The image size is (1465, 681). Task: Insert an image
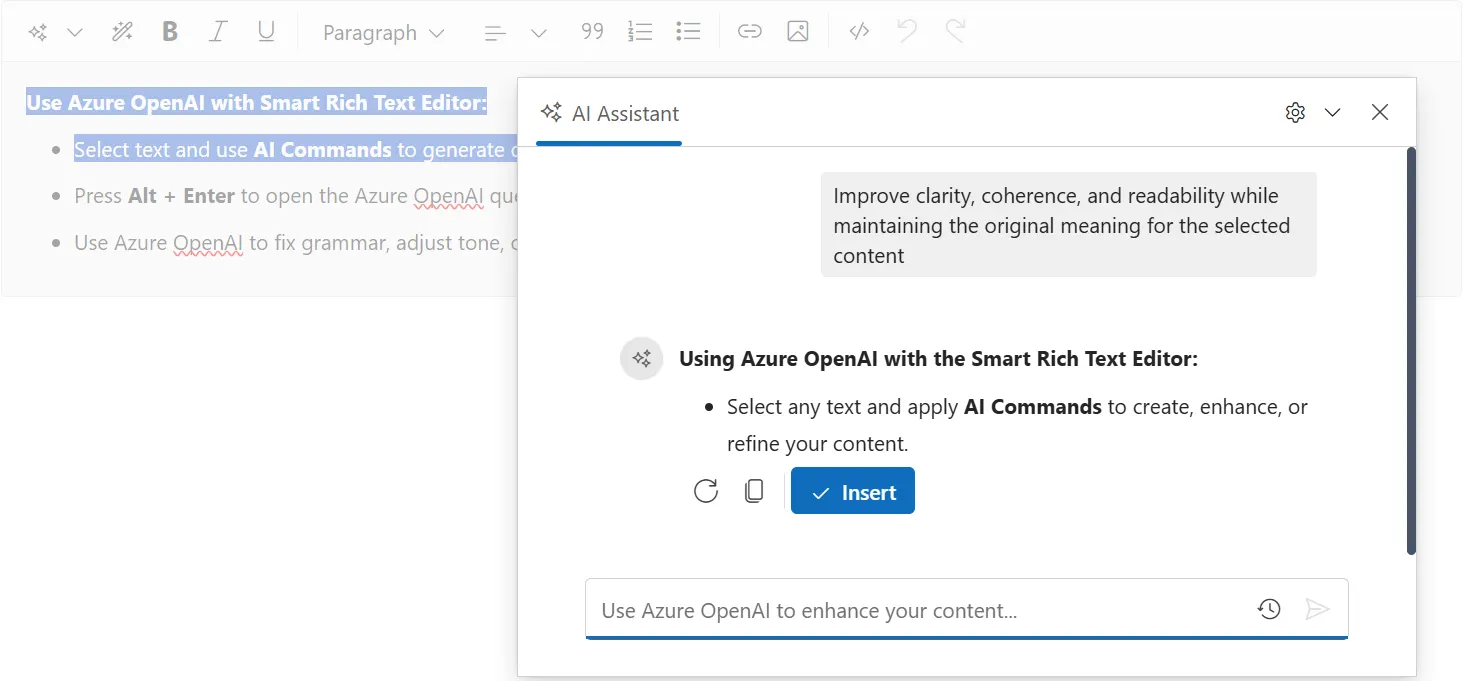pos(797,32)
